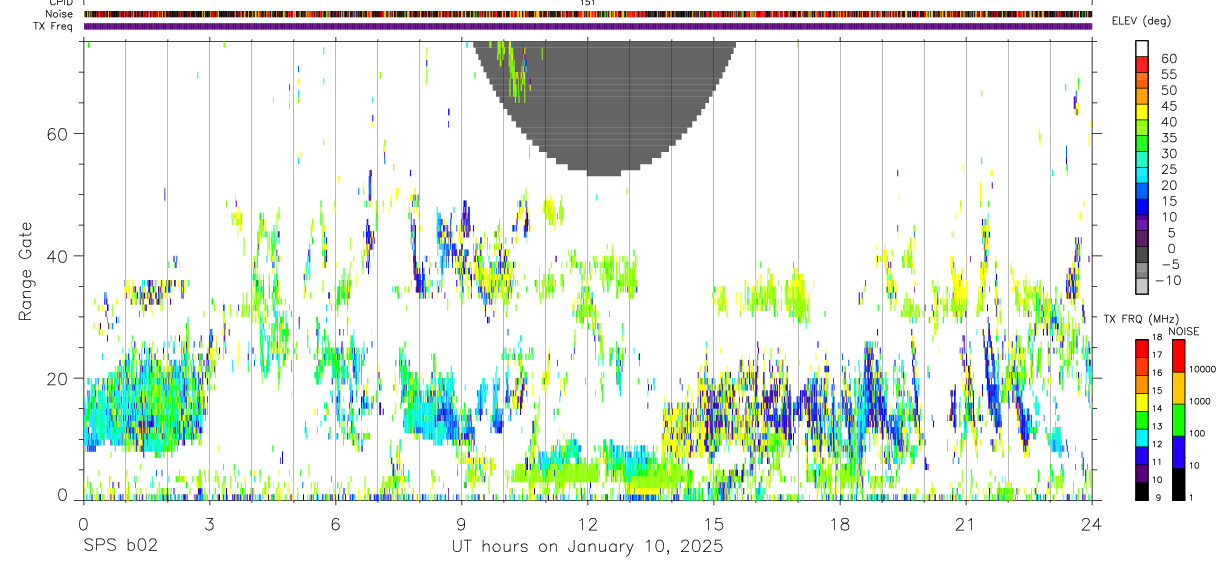The width and height of the screenshot is (1228, 567).
Task: Click the multicolored Noise strip above plot
Action: tap(588, 14)
